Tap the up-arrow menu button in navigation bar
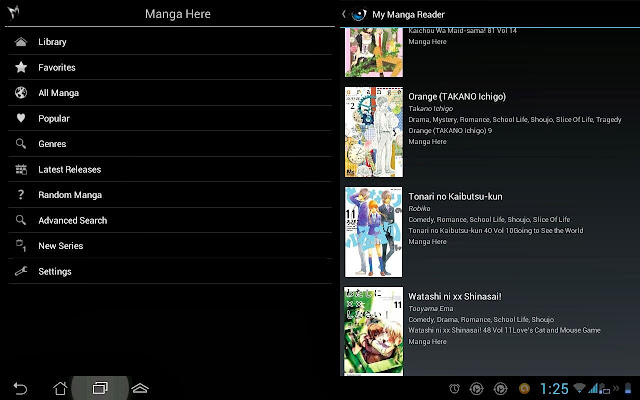This screenshot has width=640, height=400. 140,388
